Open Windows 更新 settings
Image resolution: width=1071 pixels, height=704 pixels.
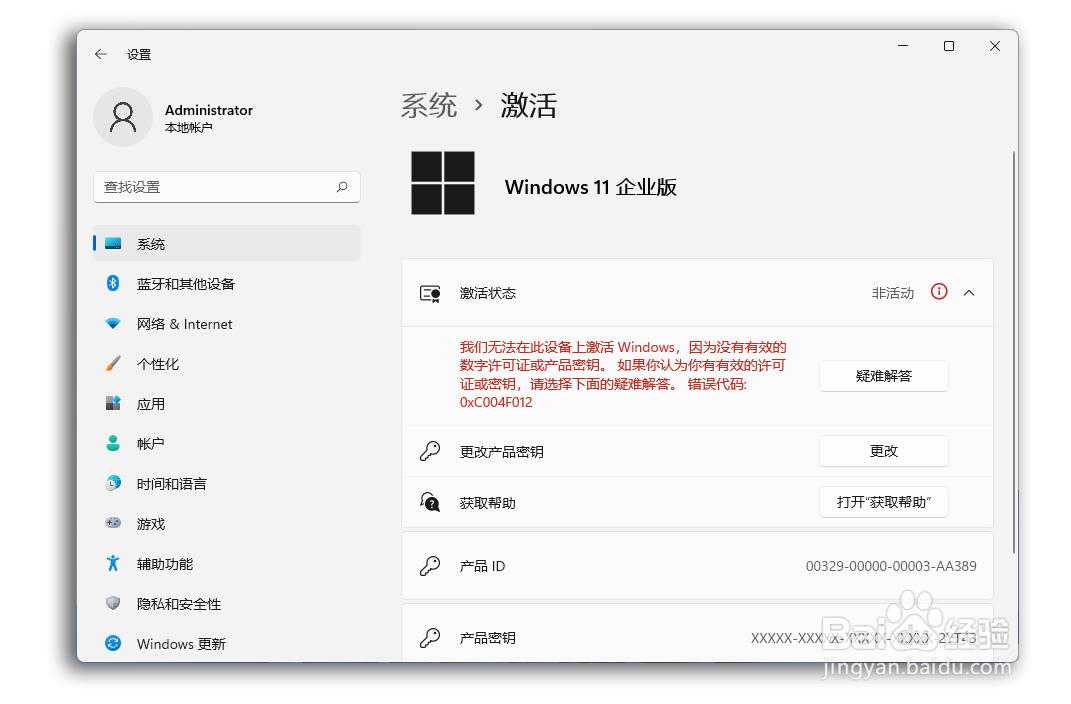click(227, 644)
